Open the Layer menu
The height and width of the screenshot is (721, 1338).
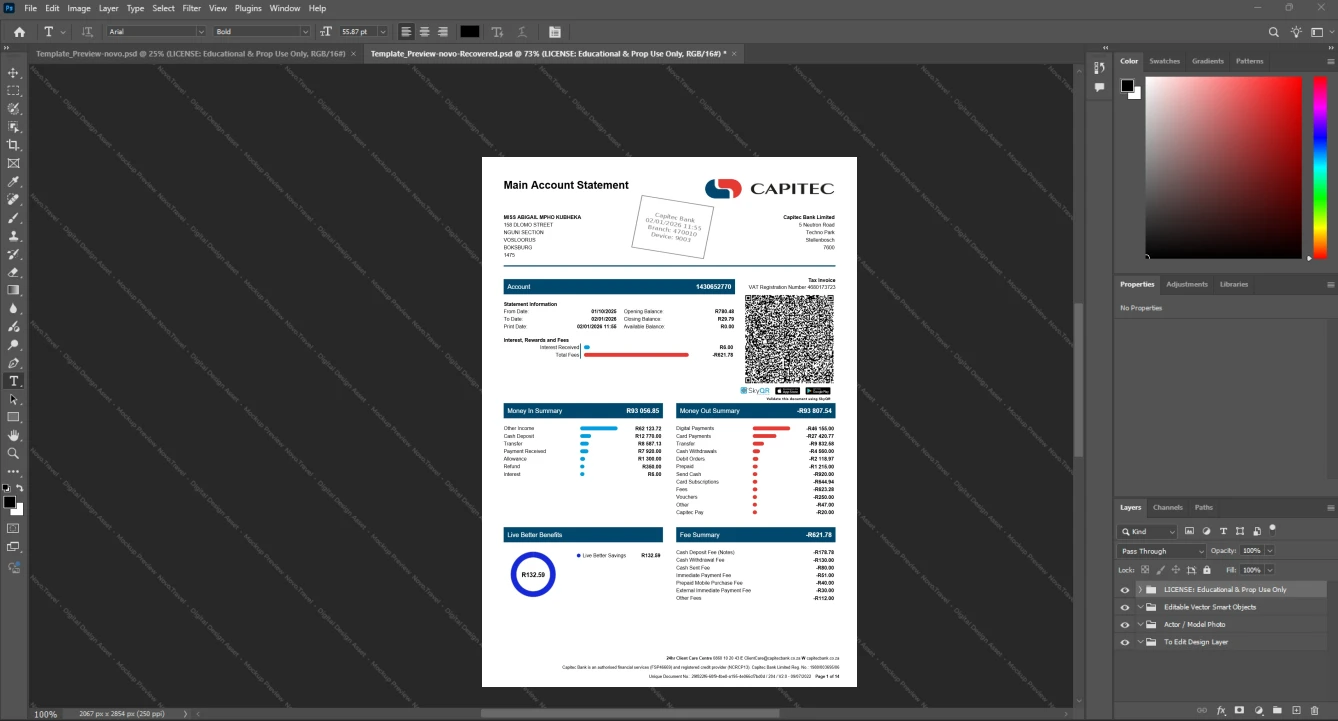pyautogui.click(x=108, y=8)
